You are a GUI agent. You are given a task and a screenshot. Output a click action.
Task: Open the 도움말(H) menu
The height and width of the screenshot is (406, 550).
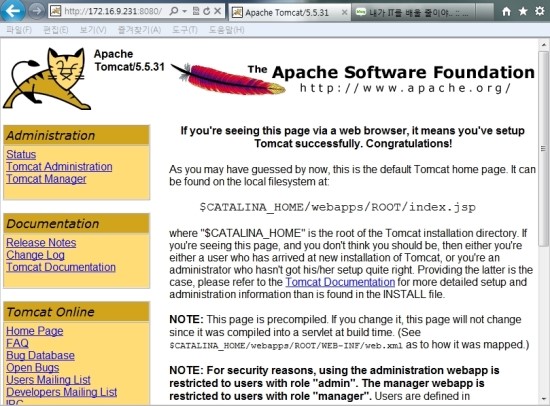(x=227, y=30)
